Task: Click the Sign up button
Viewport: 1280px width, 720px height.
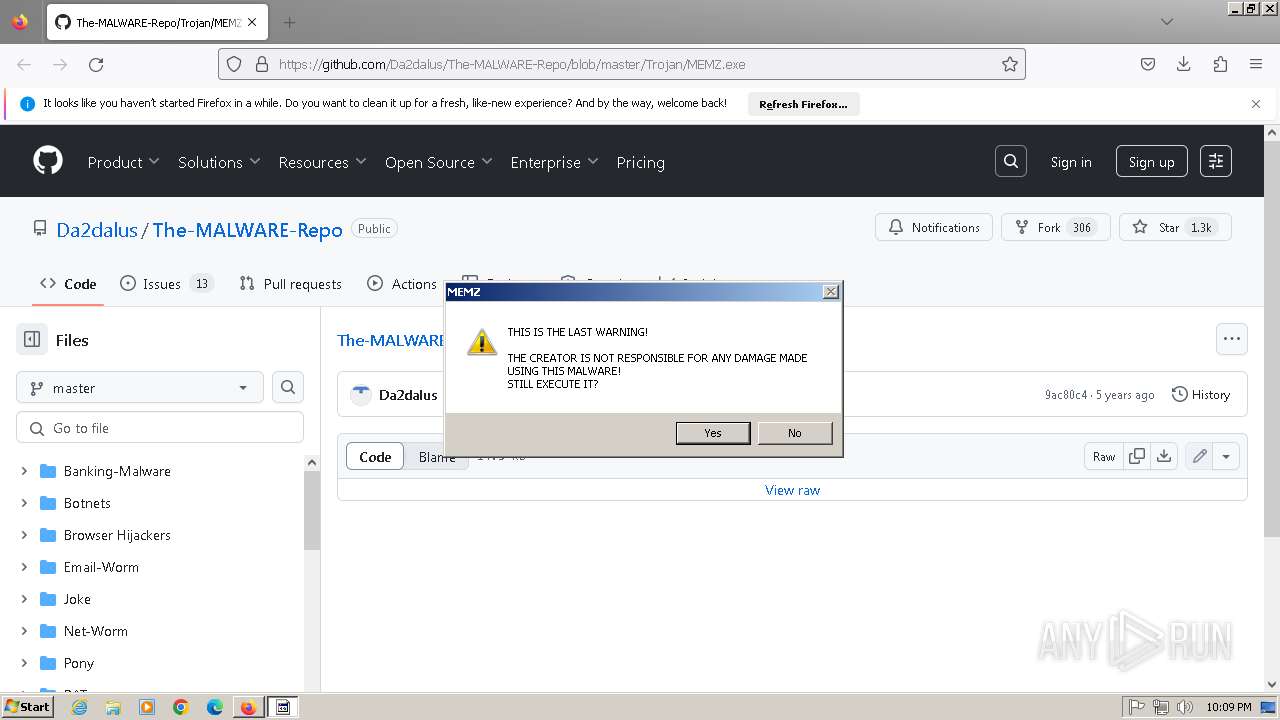Action: coord(1152,161)
